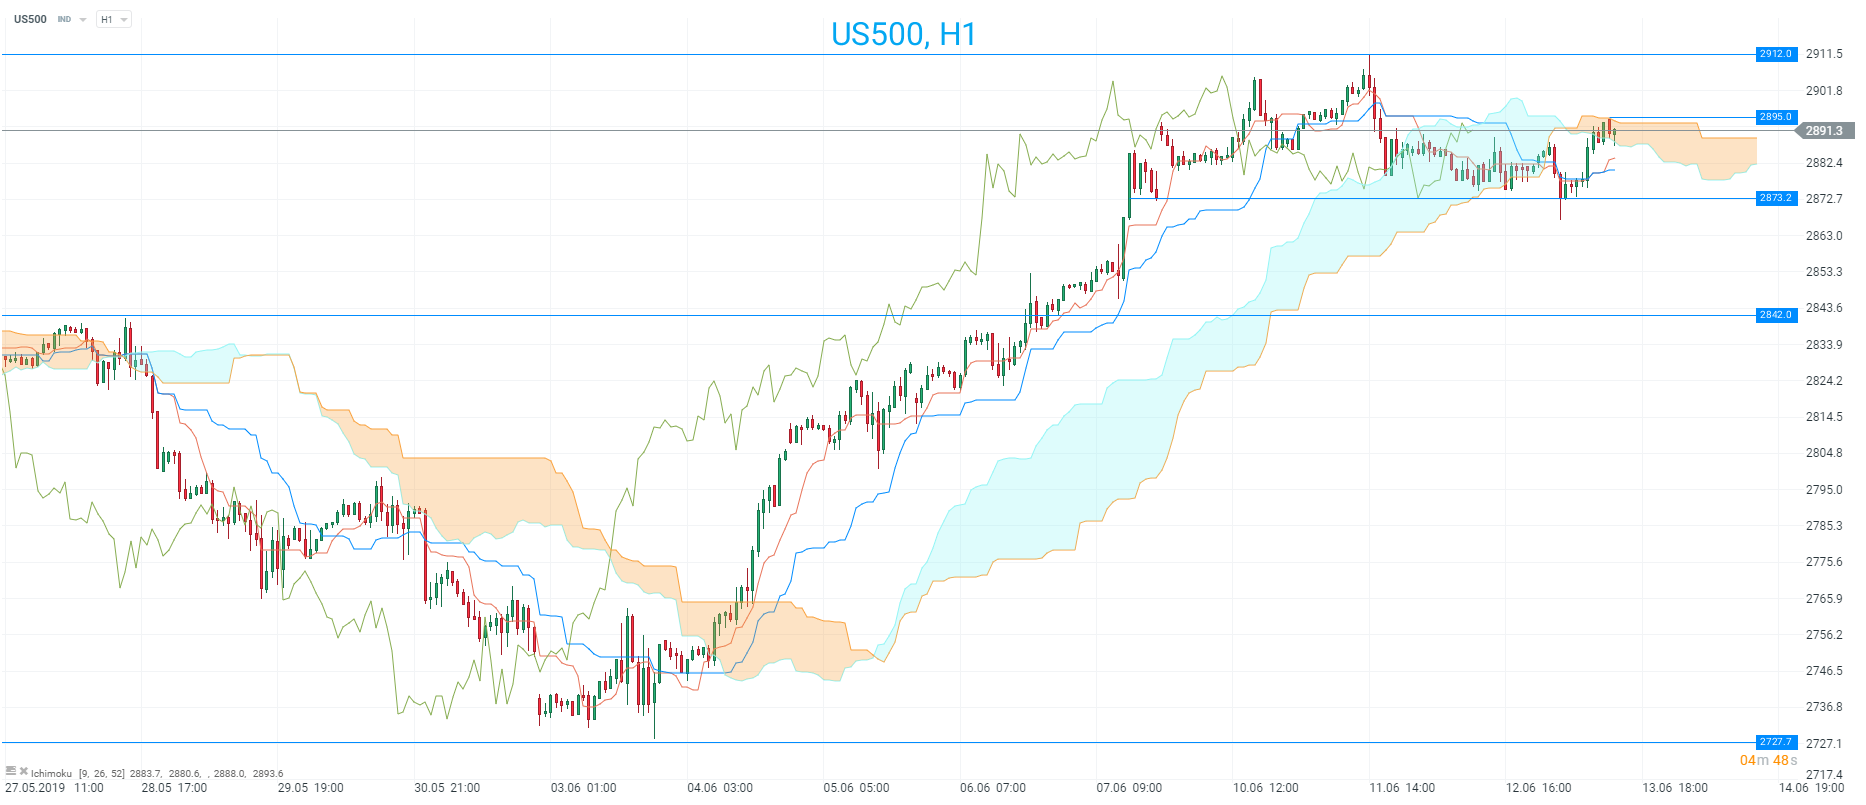1866x805 pixels.
Task: Click the 03.06 01:00 time axis label
Action: pyautogui.click(x=583, y=788)
